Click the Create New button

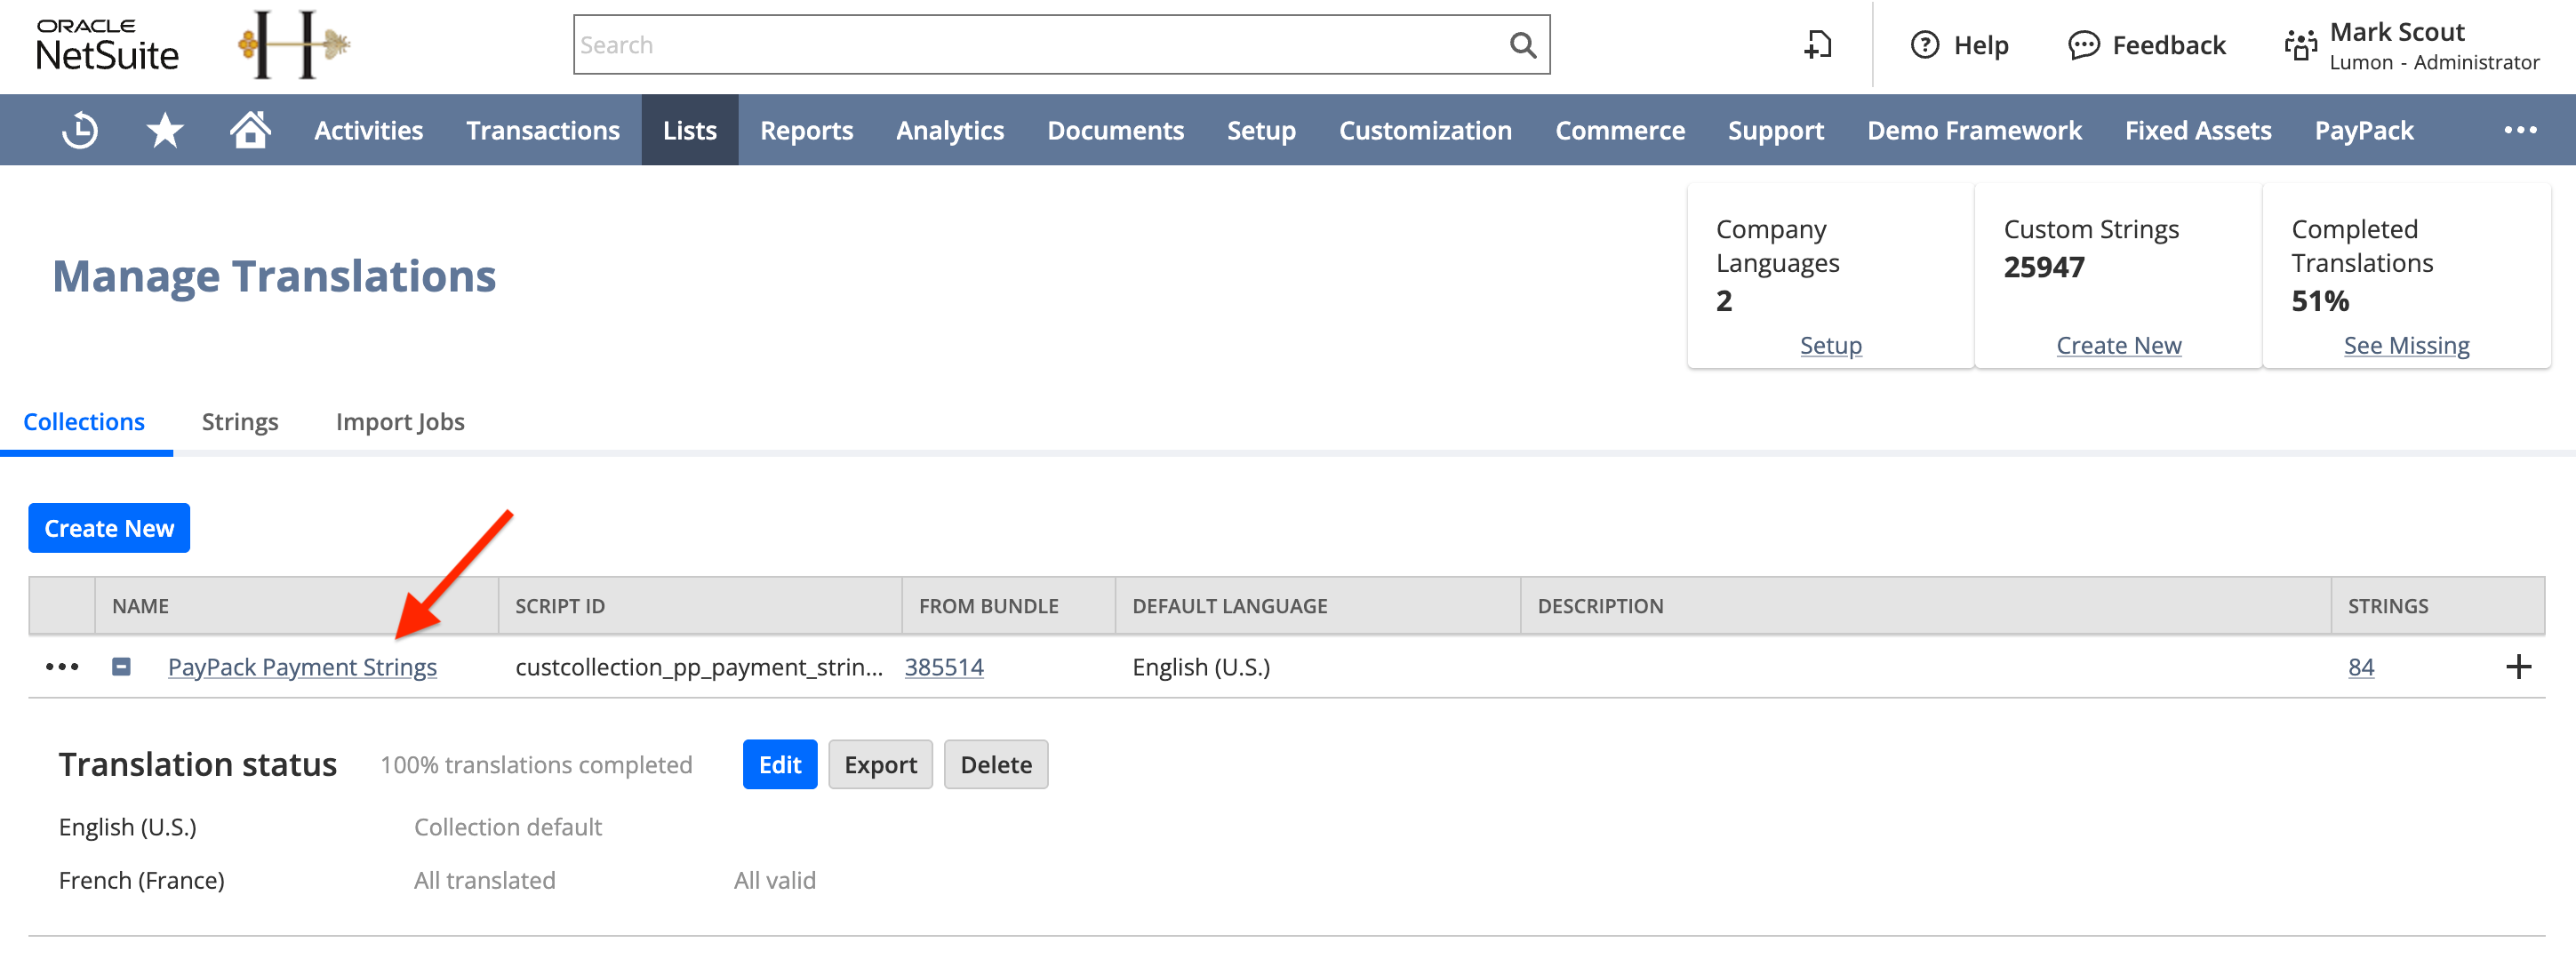tap(108, 527)
